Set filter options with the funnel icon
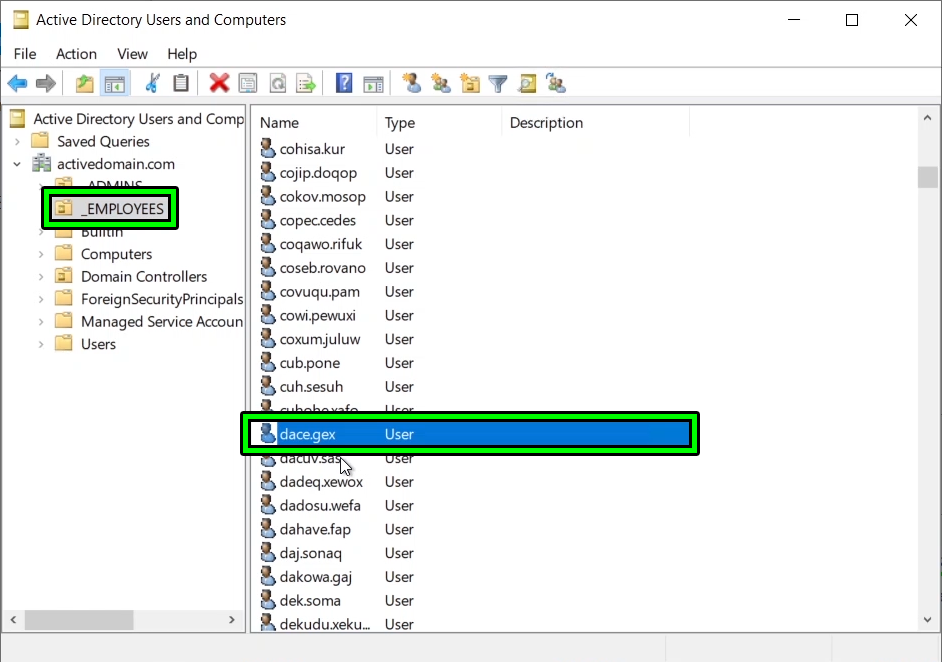The height and width of the screenshot is (662, 942). tap(497, 83)
